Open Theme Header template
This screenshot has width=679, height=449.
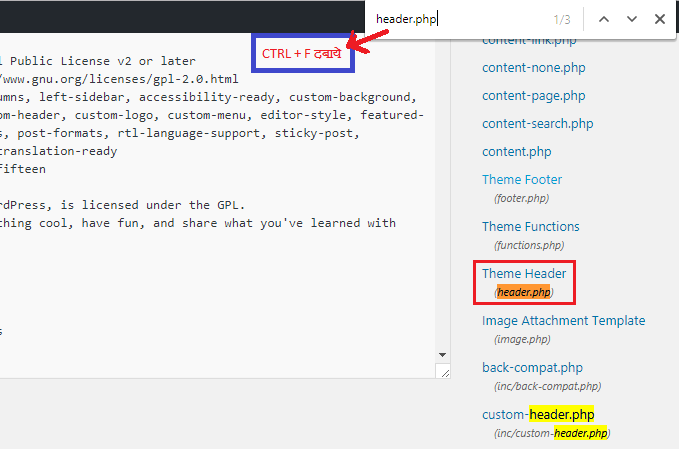pos(524,274)
